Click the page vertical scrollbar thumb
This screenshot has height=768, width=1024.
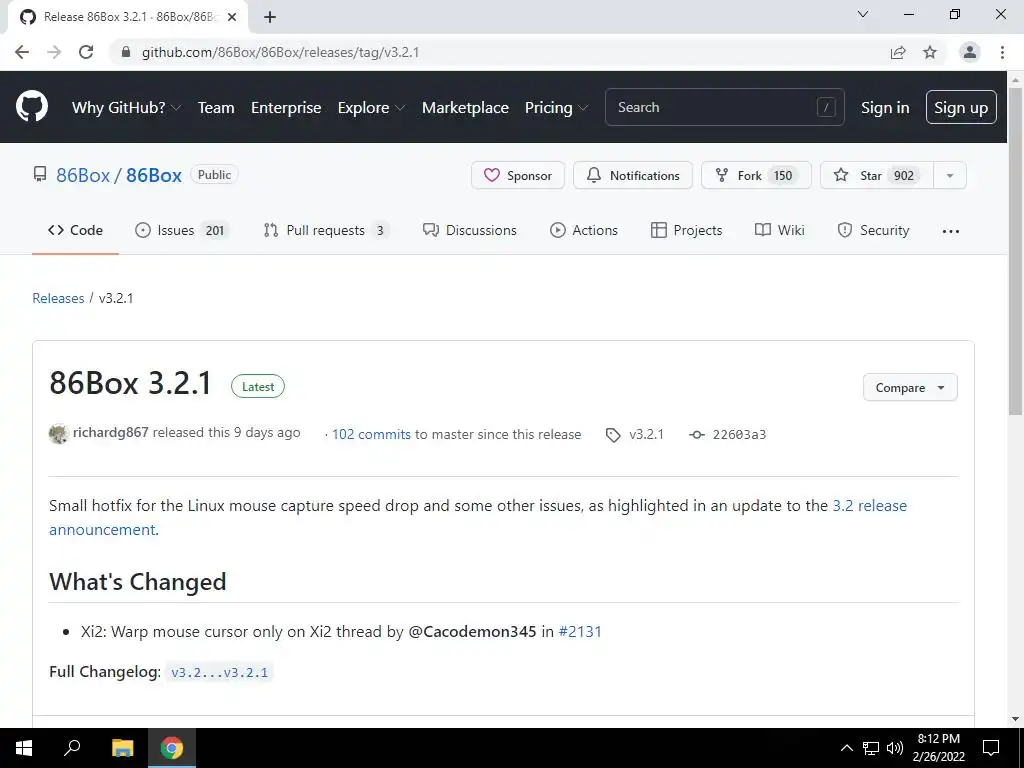coord(1016,251)
